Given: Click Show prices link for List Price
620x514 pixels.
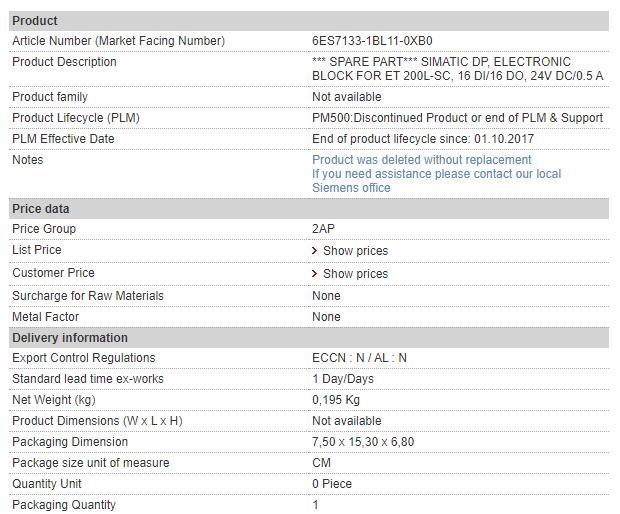Looking at the screenshot, I should (355, 251).
